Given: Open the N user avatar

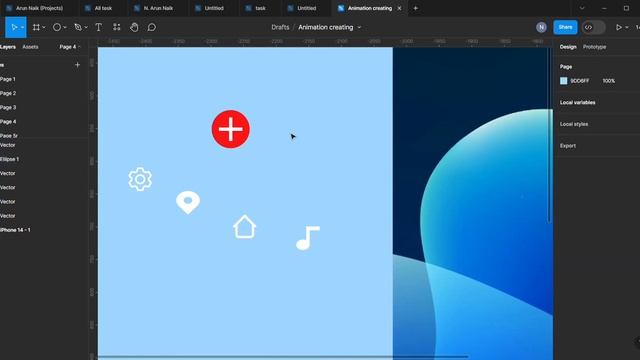Looking at the screenshot, I should (x=541, y=27).
